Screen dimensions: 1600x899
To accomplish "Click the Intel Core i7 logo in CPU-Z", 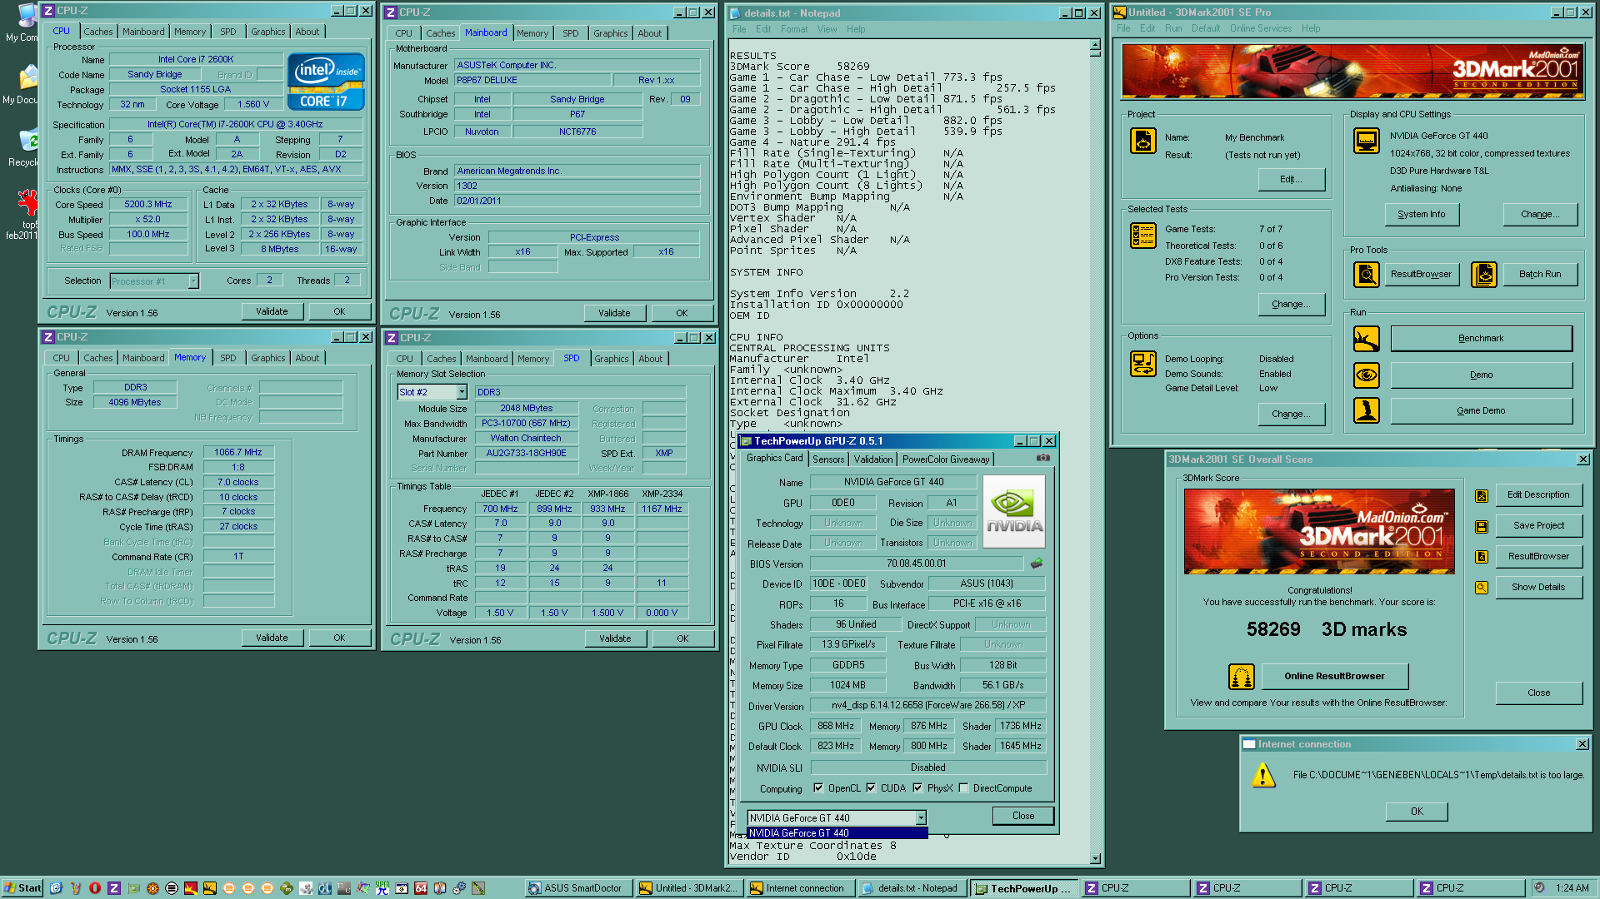I will (326, 81).
